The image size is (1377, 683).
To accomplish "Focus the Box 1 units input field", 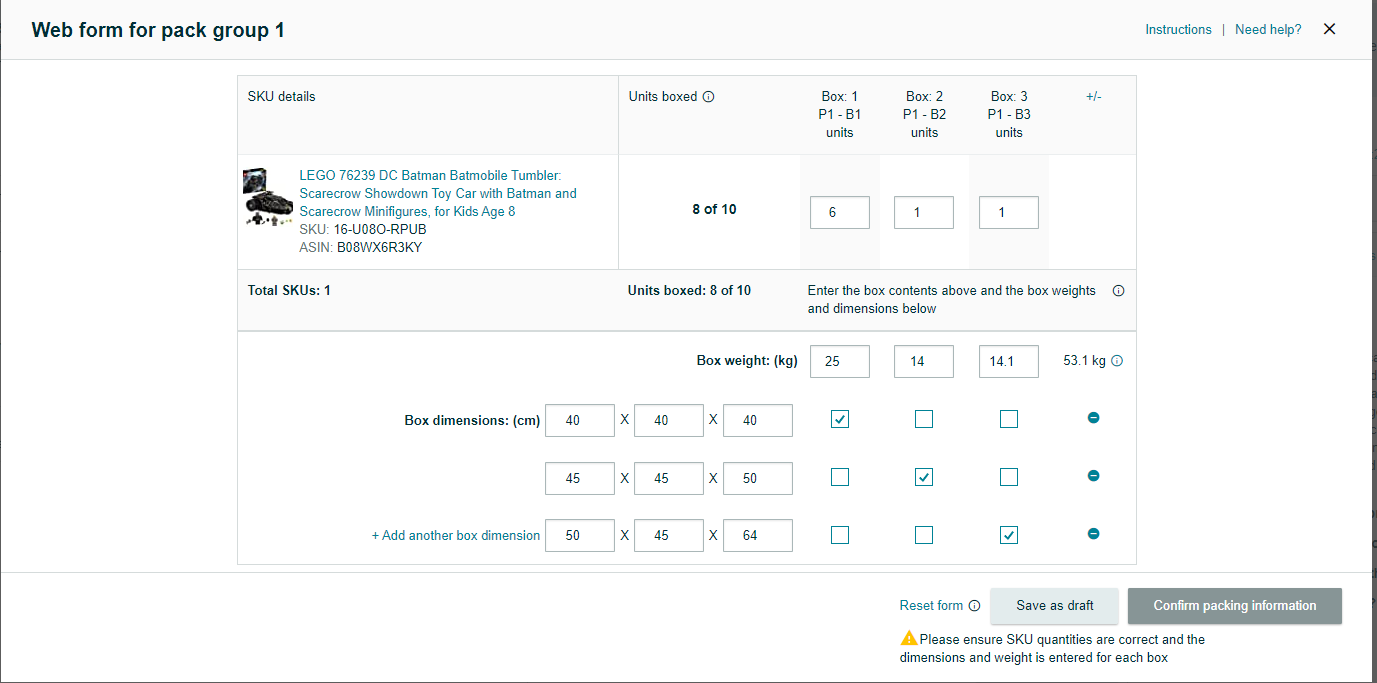I will 839,213.
